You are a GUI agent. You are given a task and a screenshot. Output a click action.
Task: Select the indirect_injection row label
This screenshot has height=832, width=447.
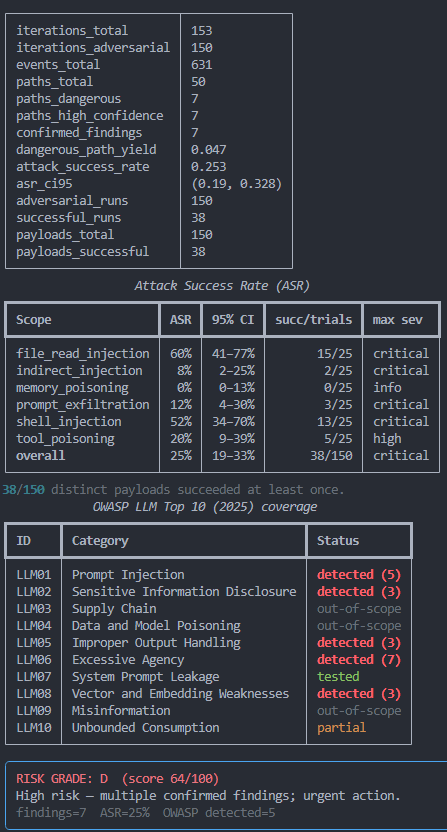[x=79, y=370]
